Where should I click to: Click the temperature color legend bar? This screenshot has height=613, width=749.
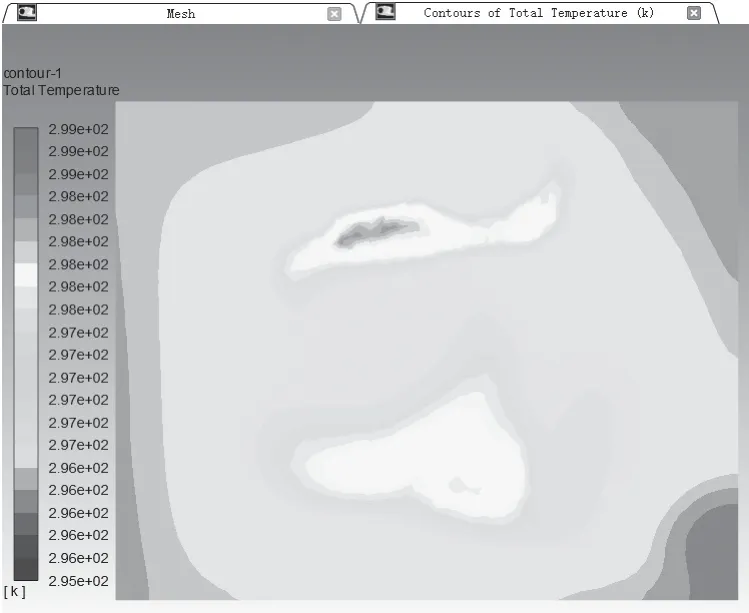pyautogui.click(x=26, y=354)
